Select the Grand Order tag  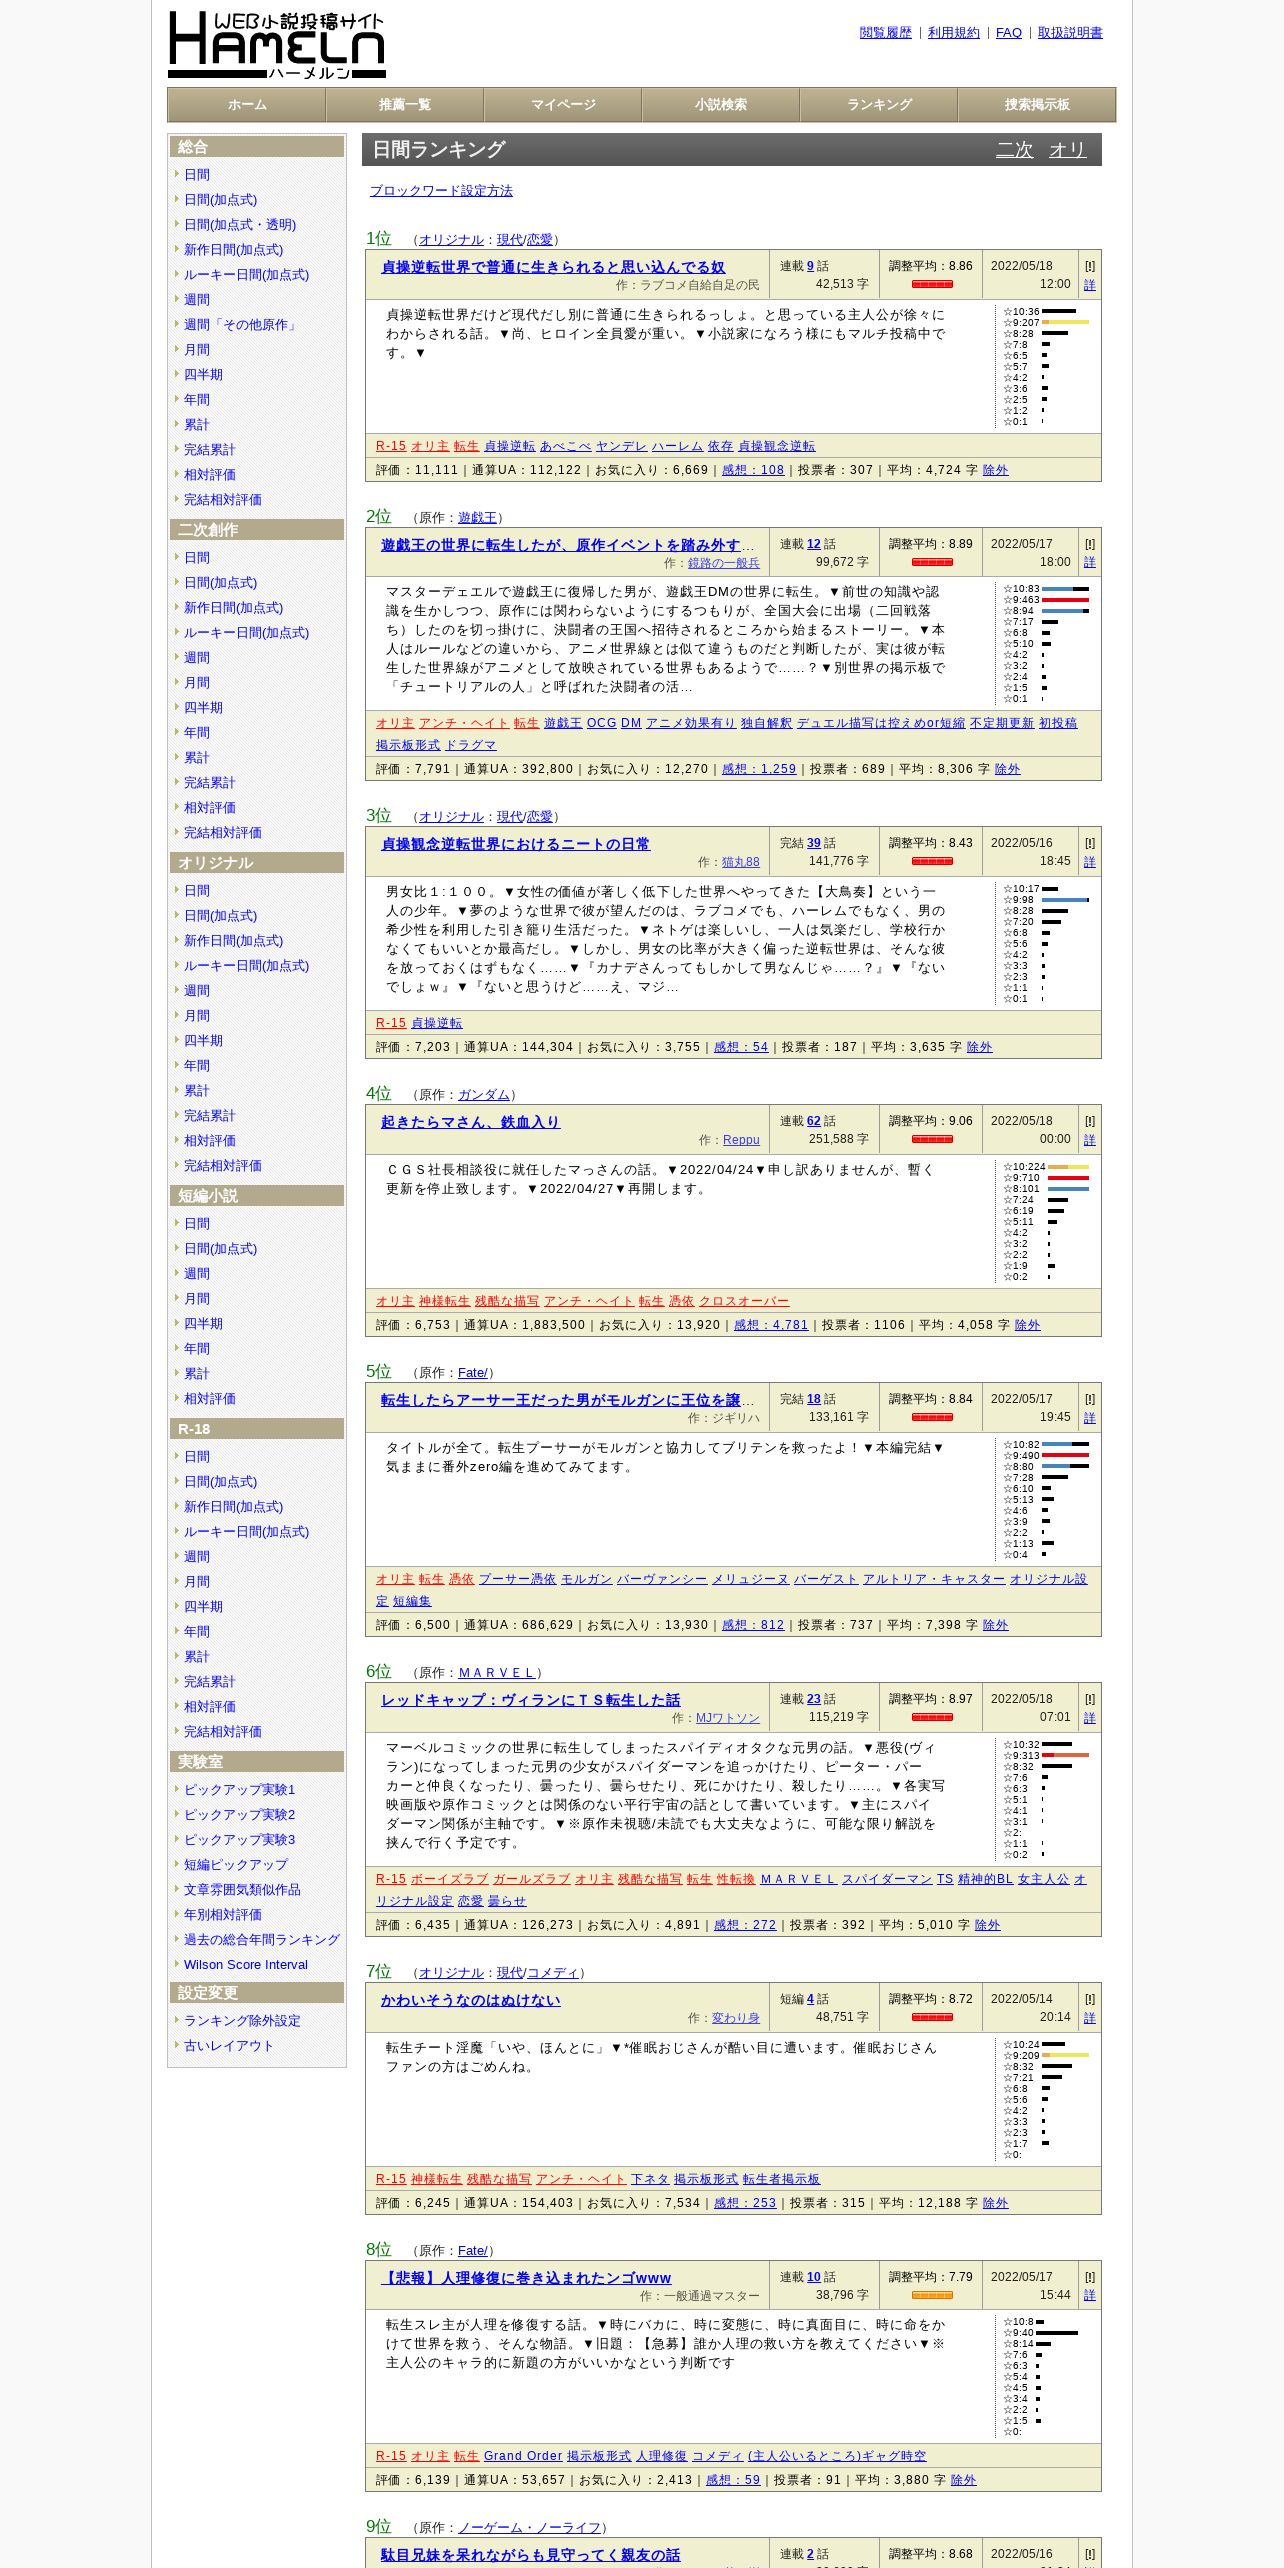523,2456
